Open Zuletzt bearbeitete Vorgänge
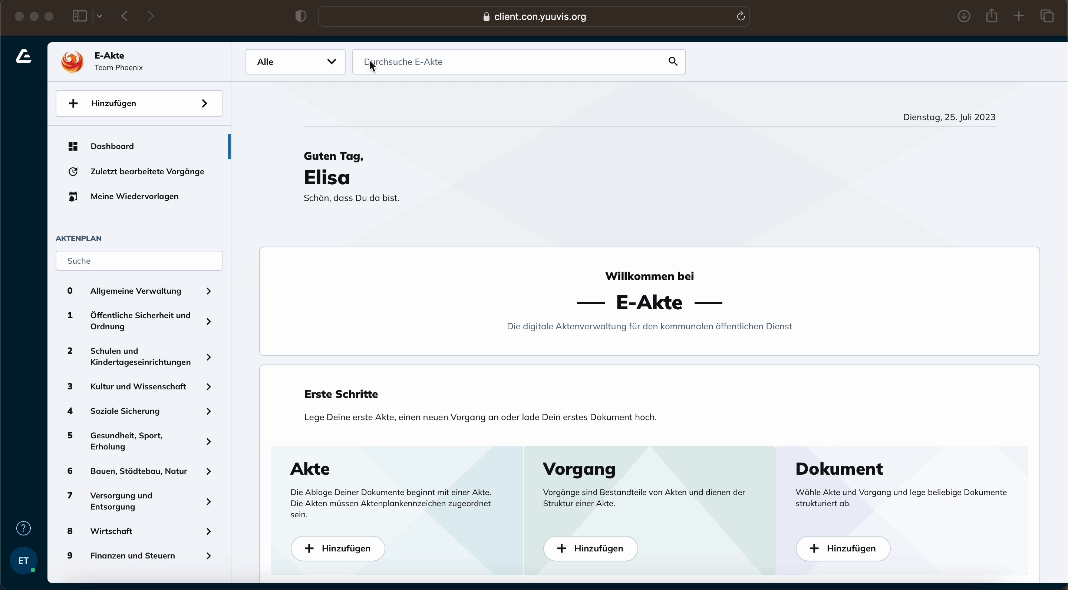This screenshot has height=590, width=1068. (146, 171)
